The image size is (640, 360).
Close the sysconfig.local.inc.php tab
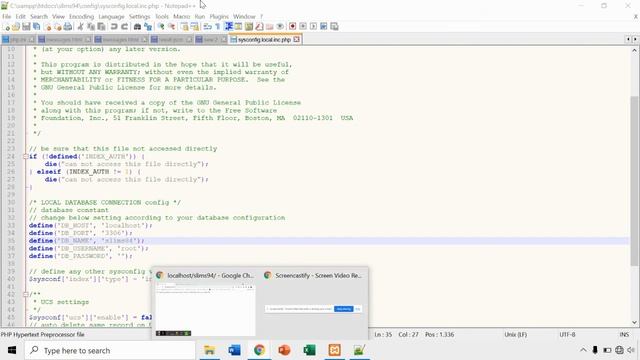[x=296, y=40]
